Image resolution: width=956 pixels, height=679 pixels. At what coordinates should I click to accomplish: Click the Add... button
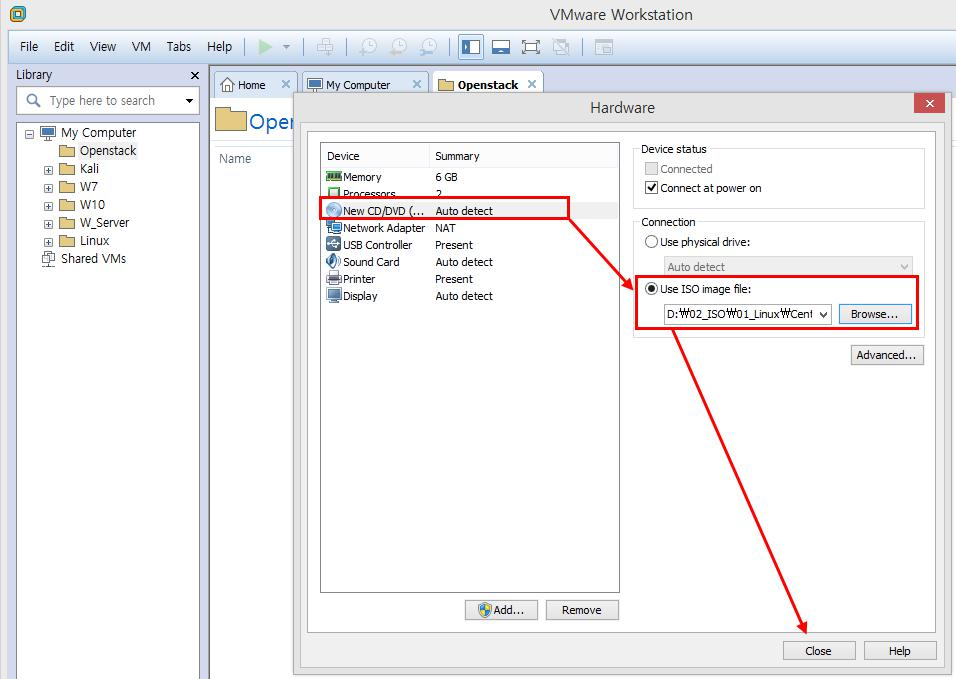click(501, 610)
